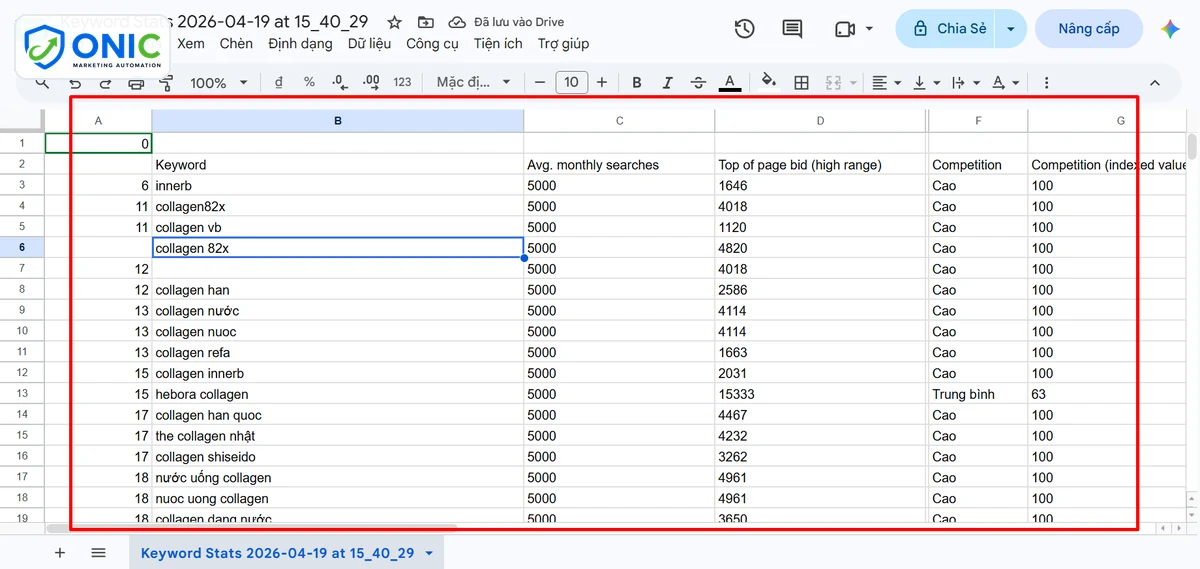1200x569 pixels.
Task: Open version history clock icon
Action: [x=744, y=29]
